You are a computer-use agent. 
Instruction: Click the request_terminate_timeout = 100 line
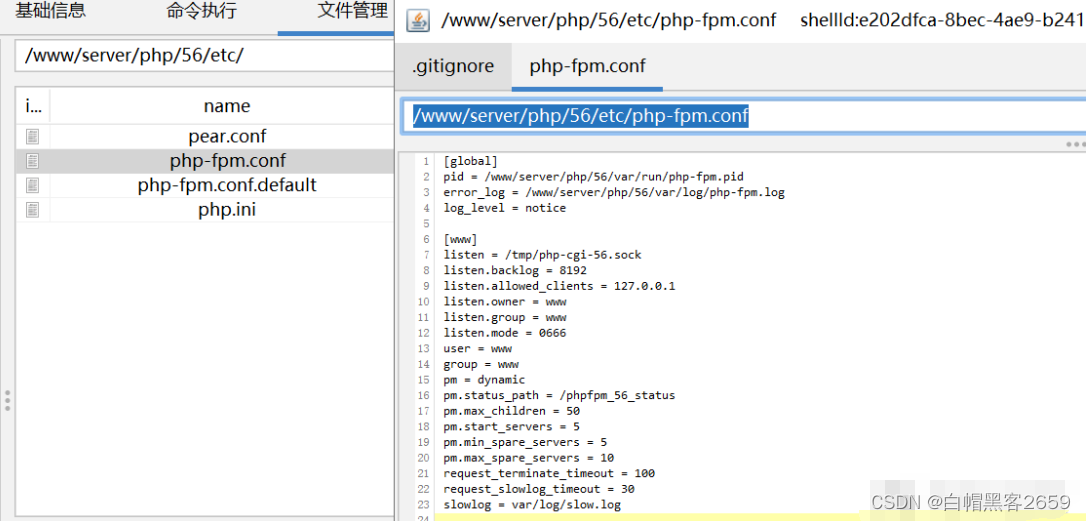(549, 474)
